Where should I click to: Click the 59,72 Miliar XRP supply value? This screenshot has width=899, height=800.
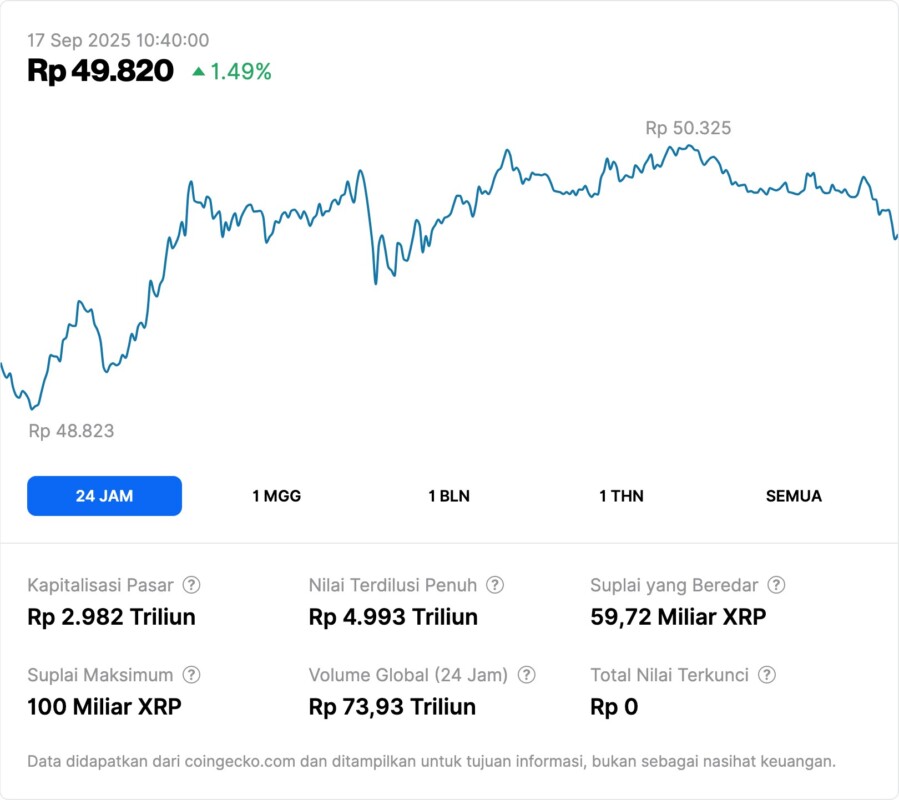(x=678, y=617)
